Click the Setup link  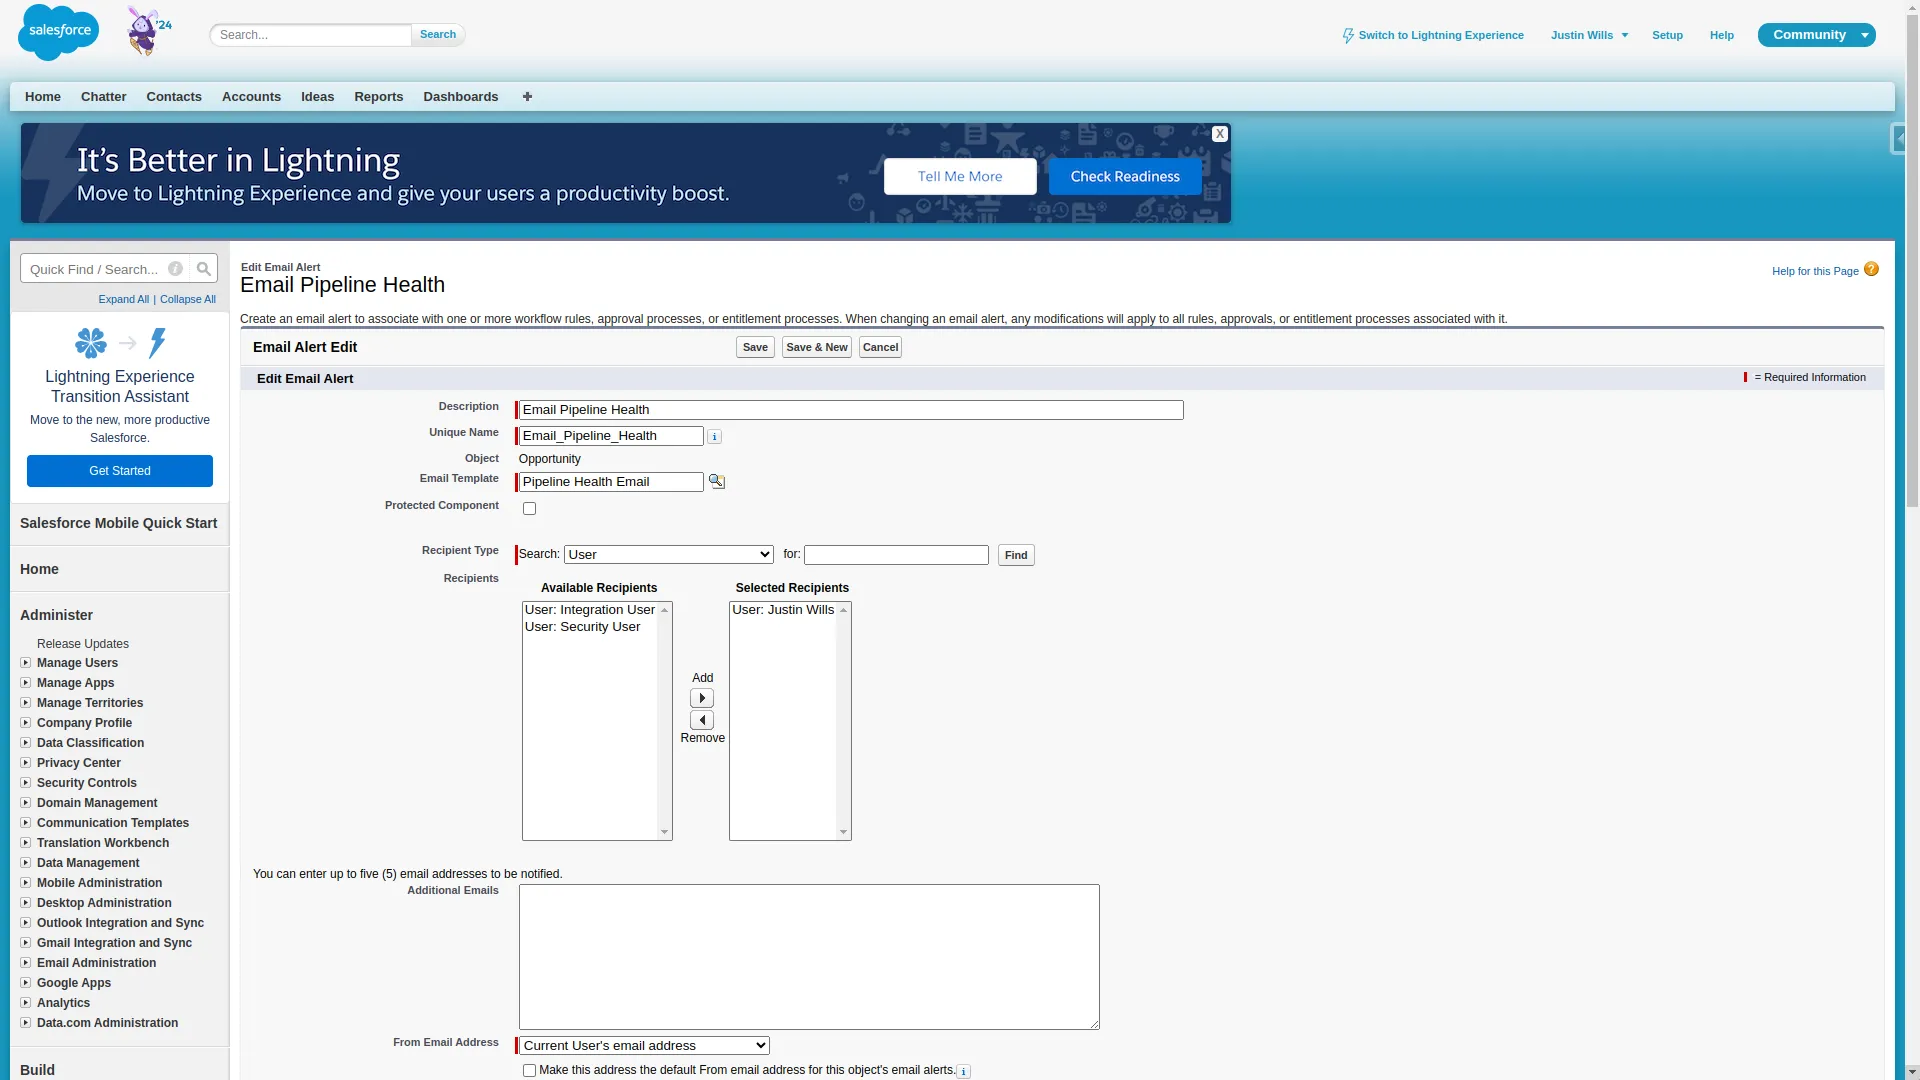tap(1667, 35)
